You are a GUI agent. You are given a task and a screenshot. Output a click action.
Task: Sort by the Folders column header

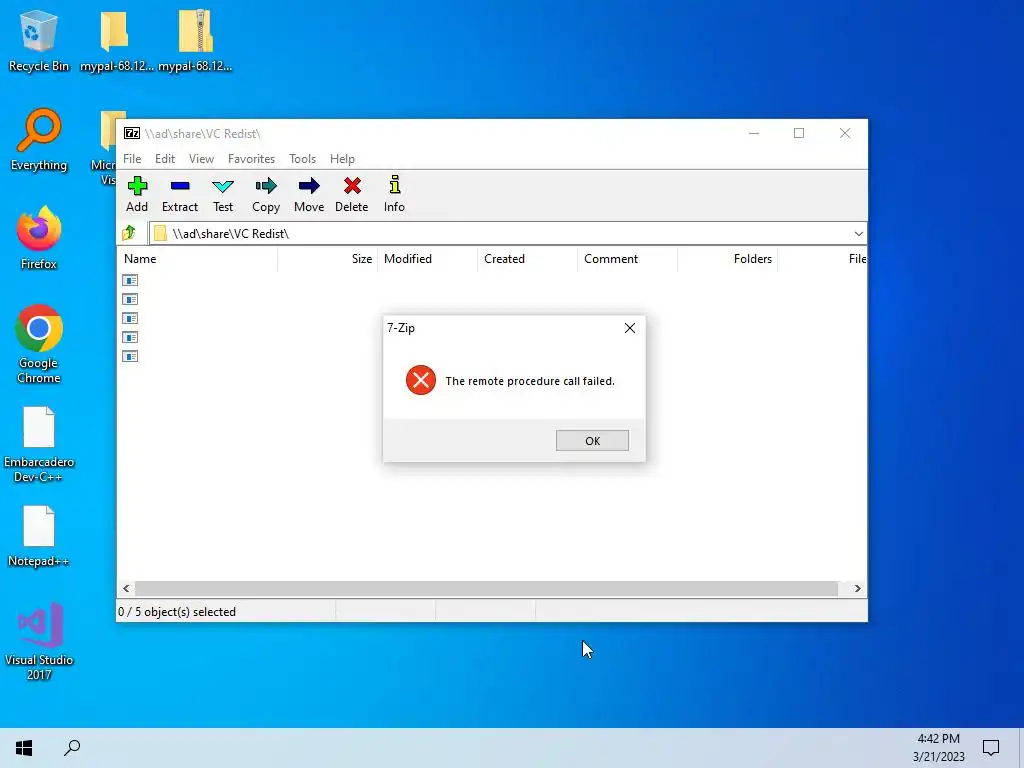[728, 259]
